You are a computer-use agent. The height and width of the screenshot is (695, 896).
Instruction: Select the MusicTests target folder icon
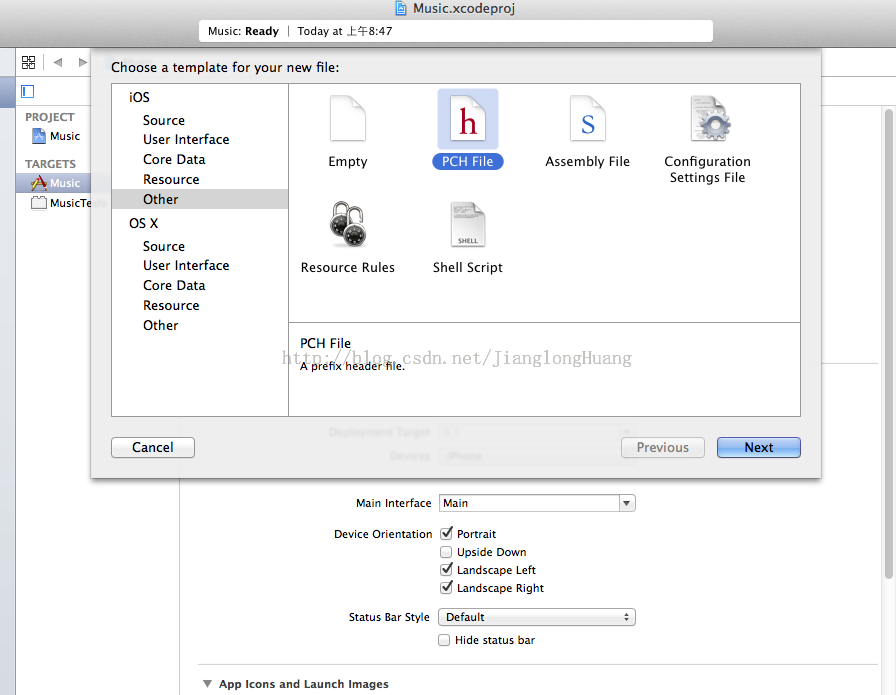39,203
